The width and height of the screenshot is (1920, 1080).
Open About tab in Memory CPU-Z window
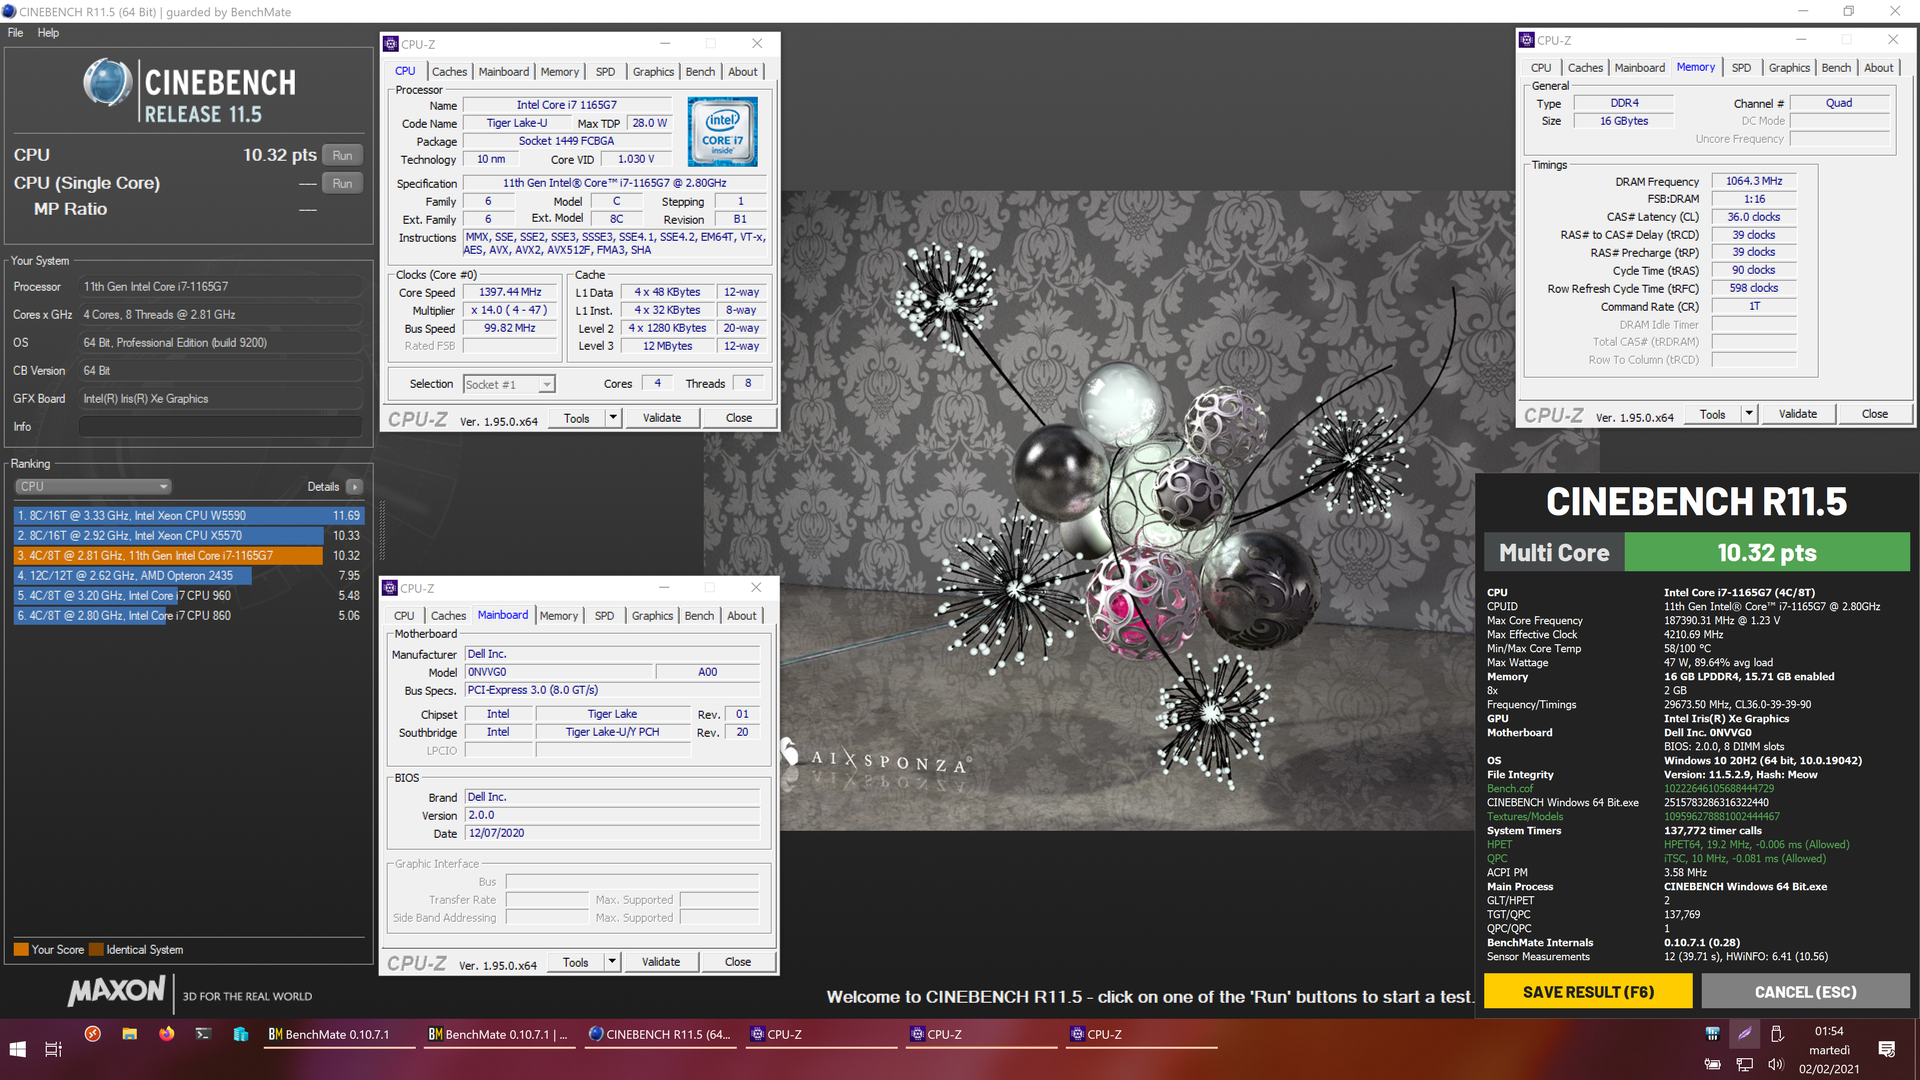click(x=1878, y=68)
